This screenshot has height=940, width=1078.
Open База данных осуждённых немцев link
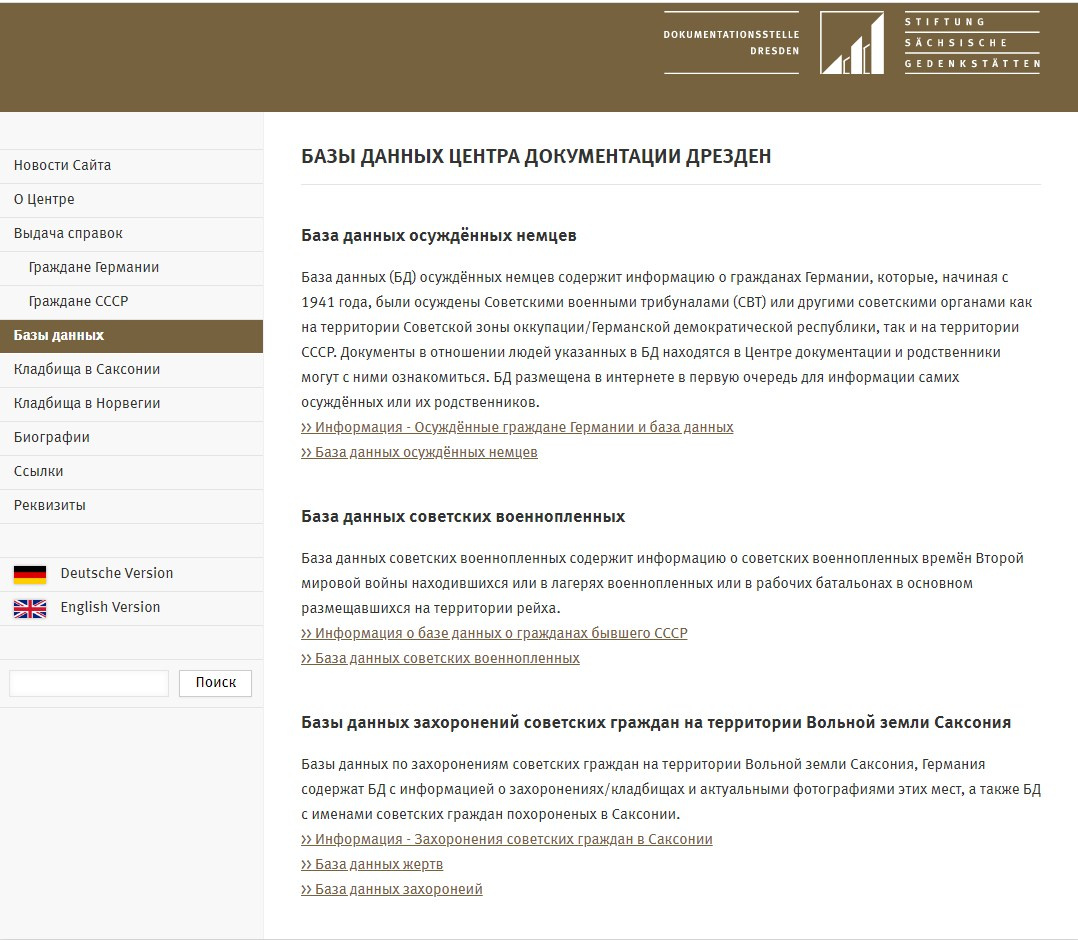point(426,452)
